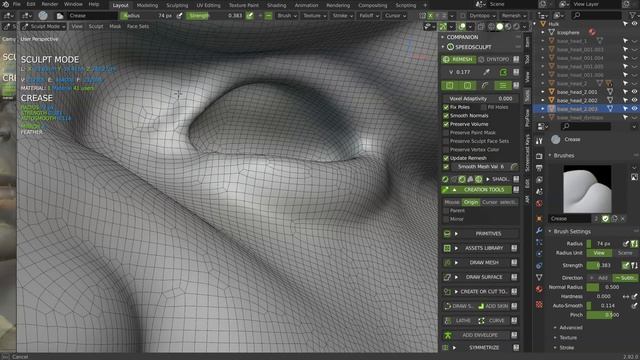Click the Lathe tool icon

[448, 321]
